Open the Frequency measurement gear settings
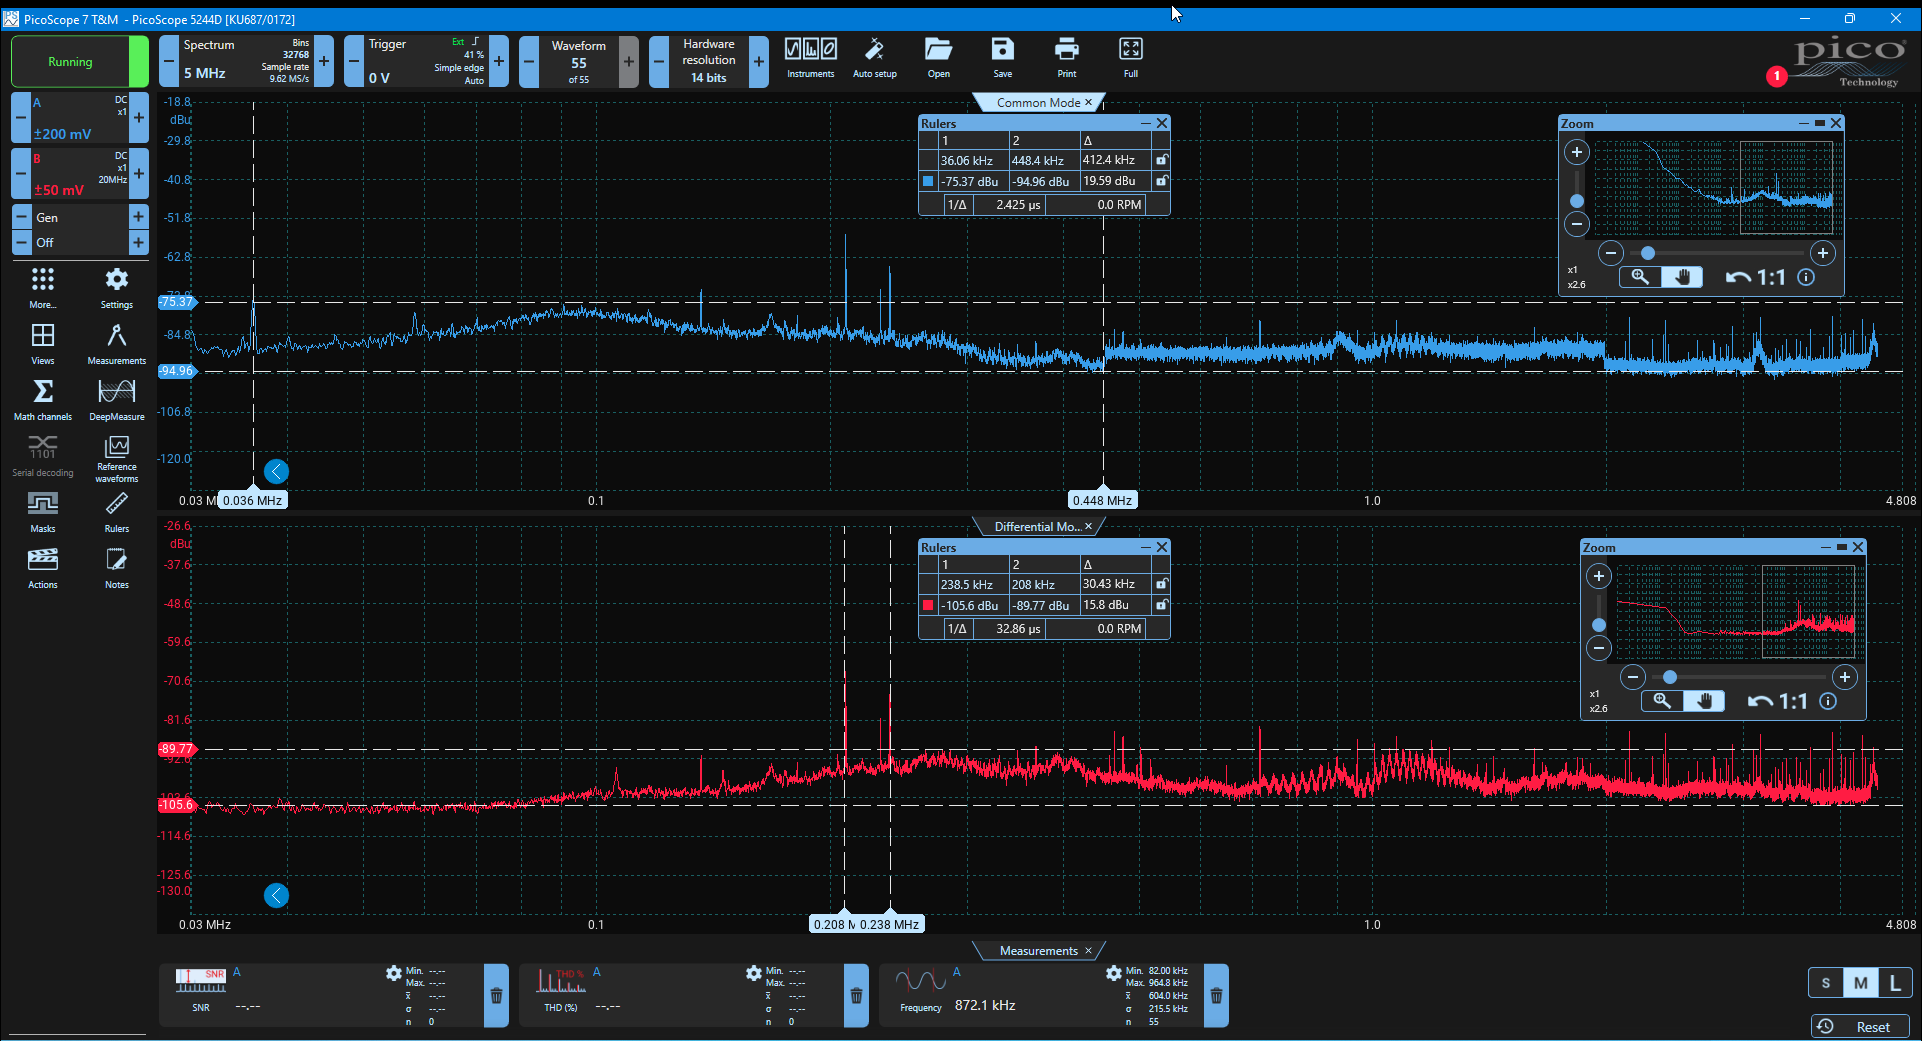This screenshot has width=1922, height=1041. click(x=1114, y=973)
